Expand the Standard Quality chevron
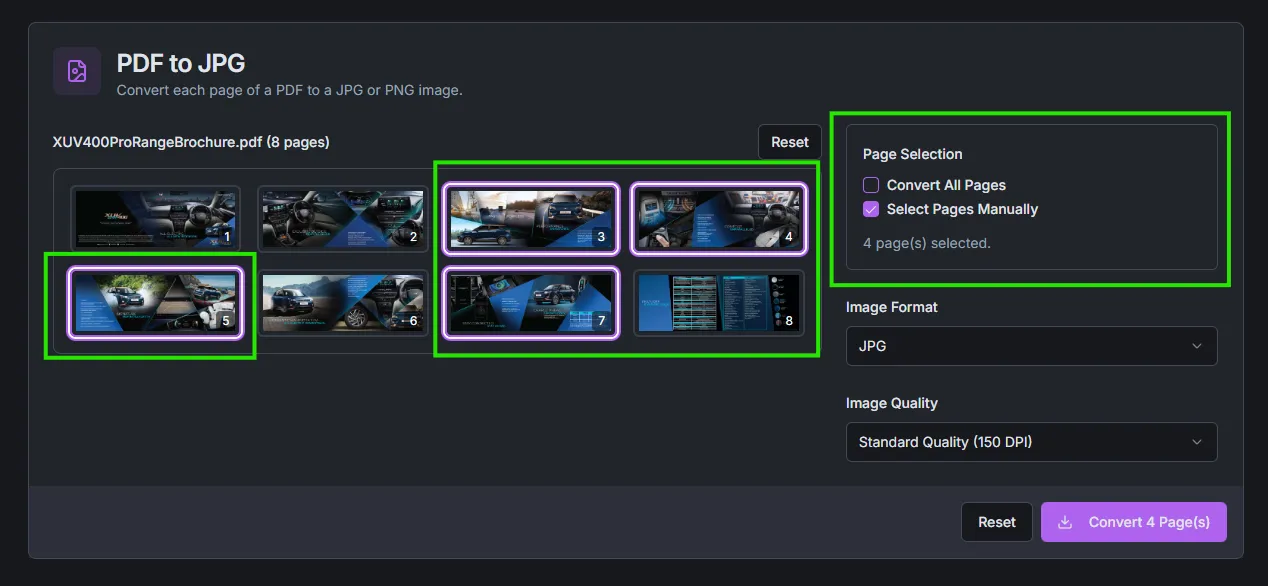1268x586 pixels. point(1197,442)
